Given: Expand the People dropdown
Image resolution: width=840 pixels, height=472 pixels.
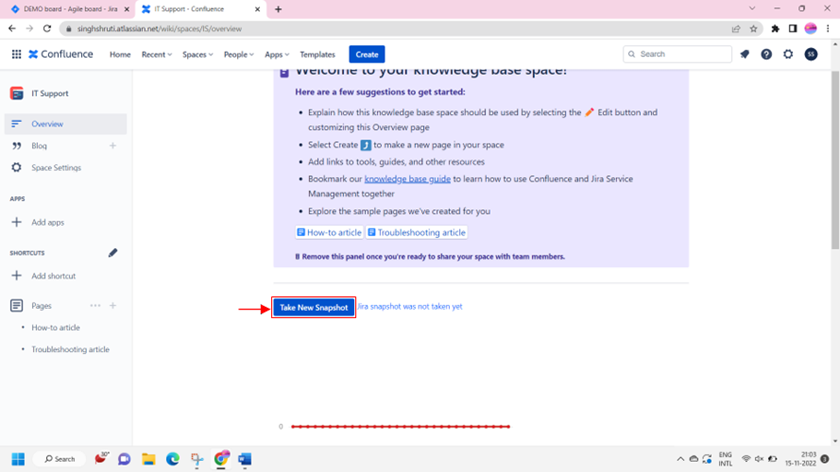Looking at the screenshot, I should [238, 54].
